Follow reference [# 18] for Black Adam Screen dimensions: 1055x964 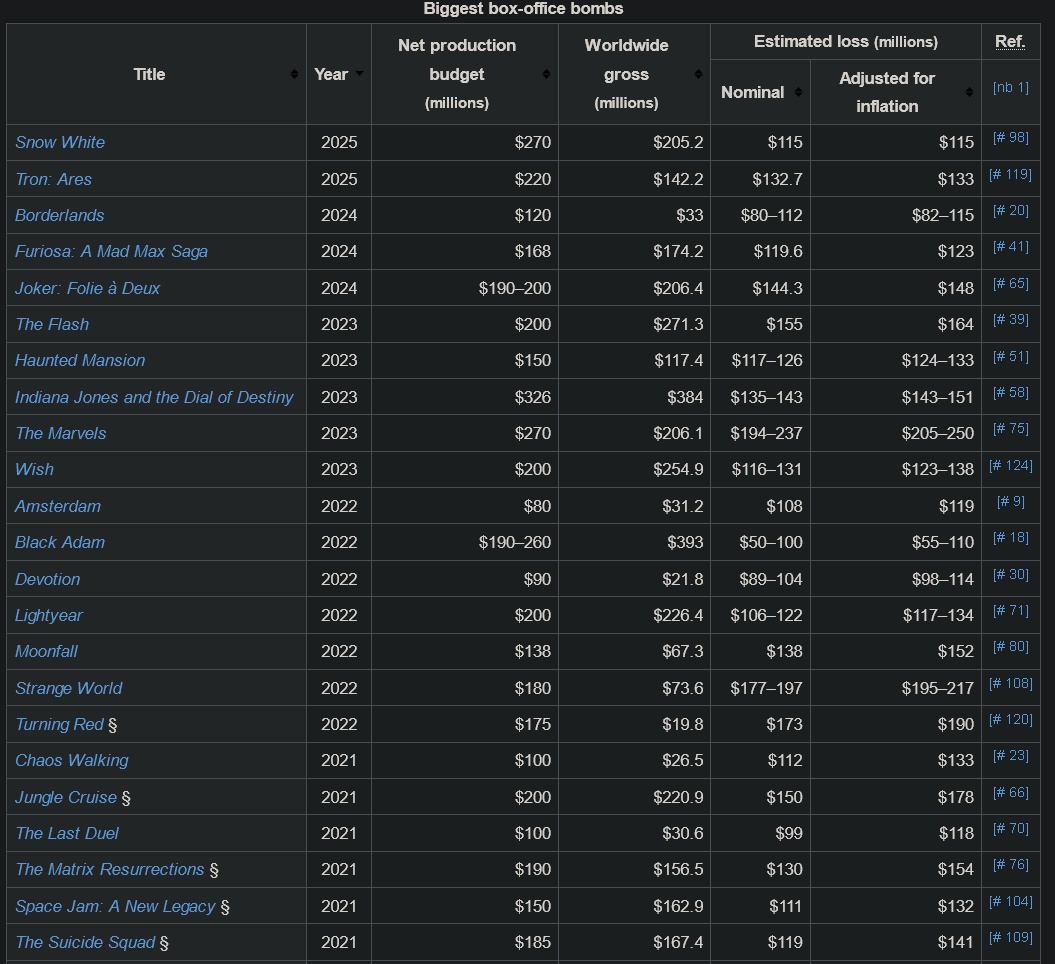coord(1011,537)
